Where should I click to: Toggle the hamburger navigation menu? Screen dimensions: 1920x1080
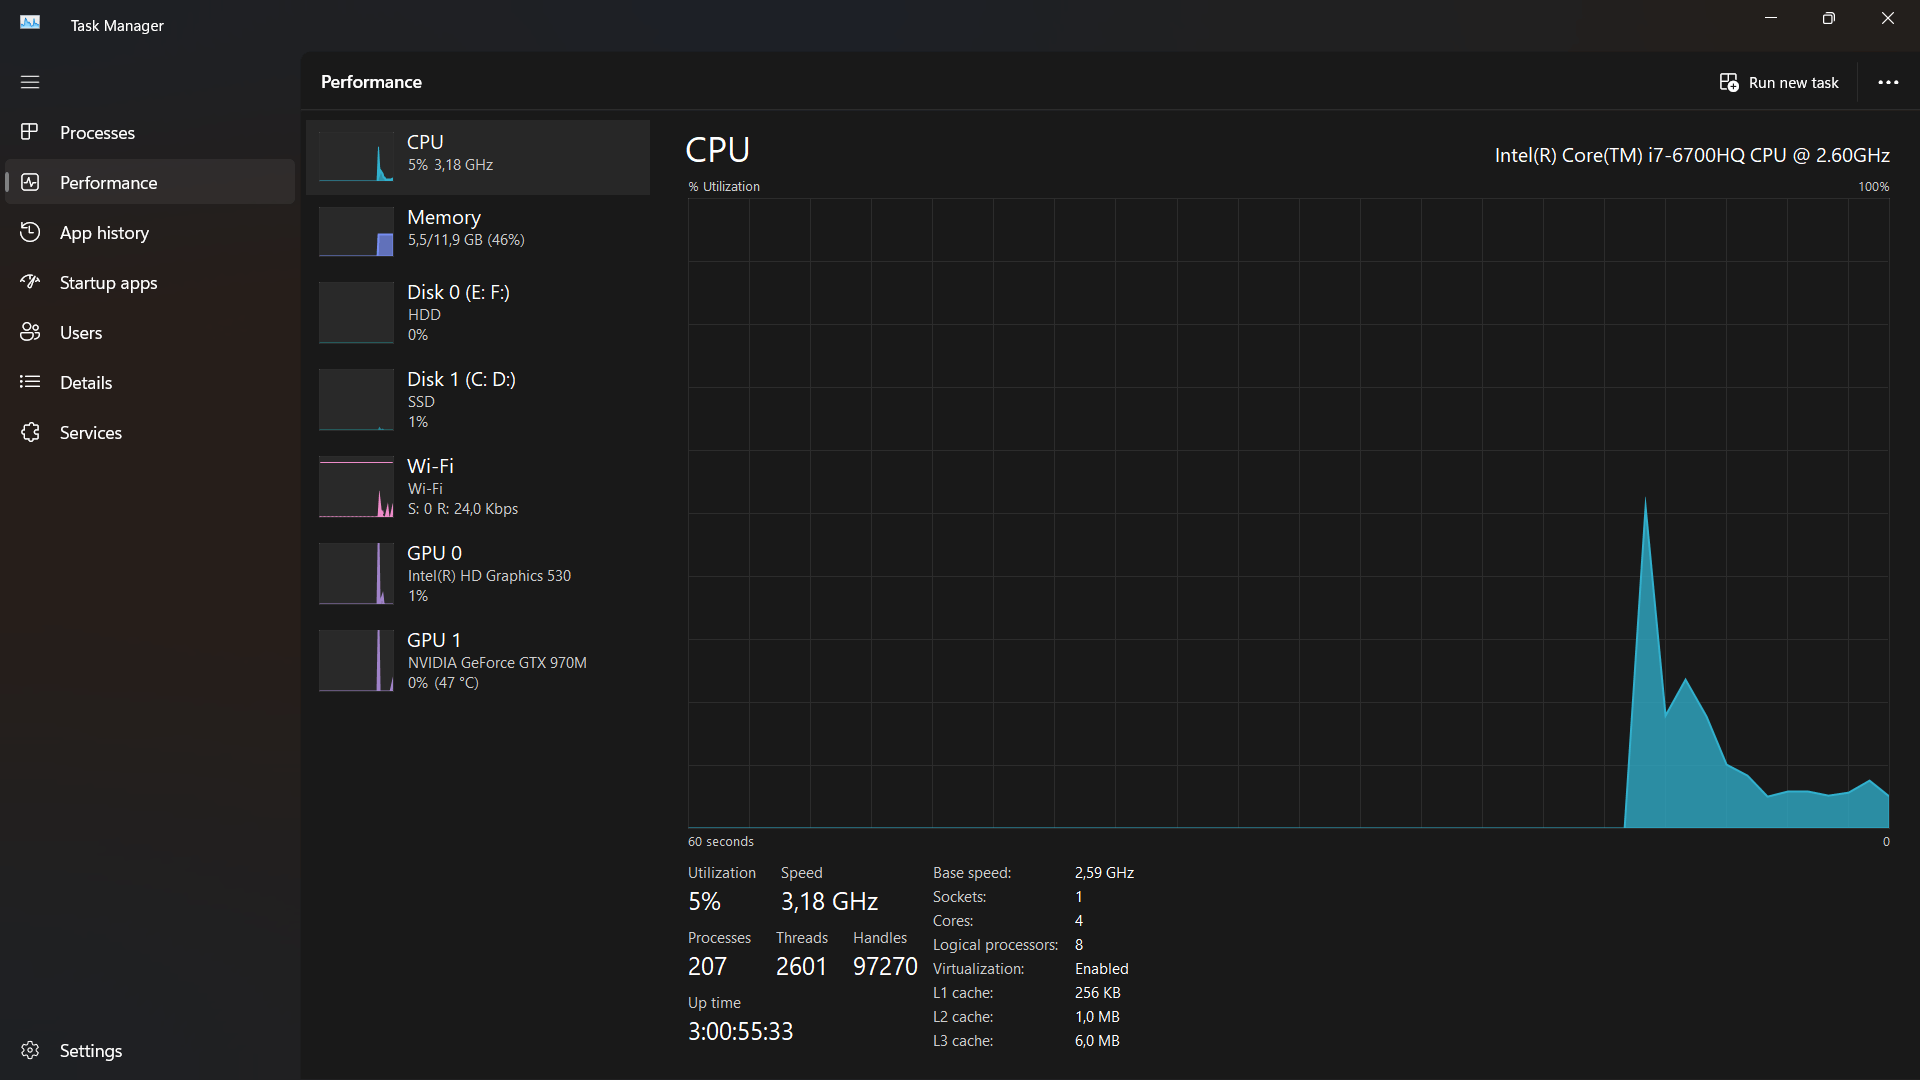tap(30, 82)
